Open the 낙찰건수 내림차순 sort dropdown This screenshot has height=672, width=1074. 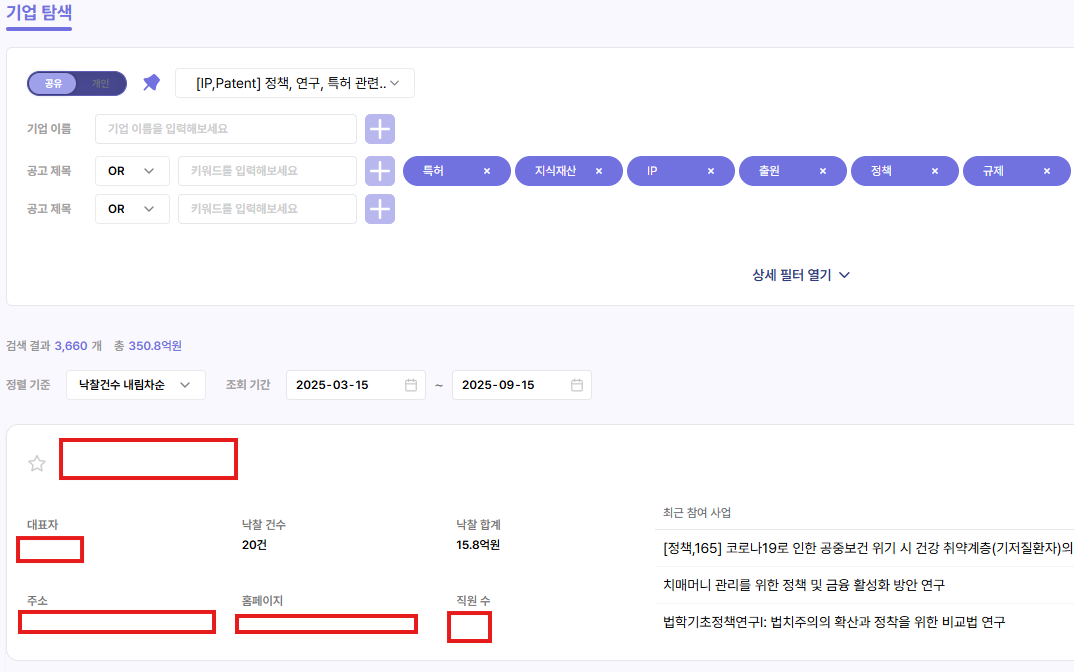[135, 384]
